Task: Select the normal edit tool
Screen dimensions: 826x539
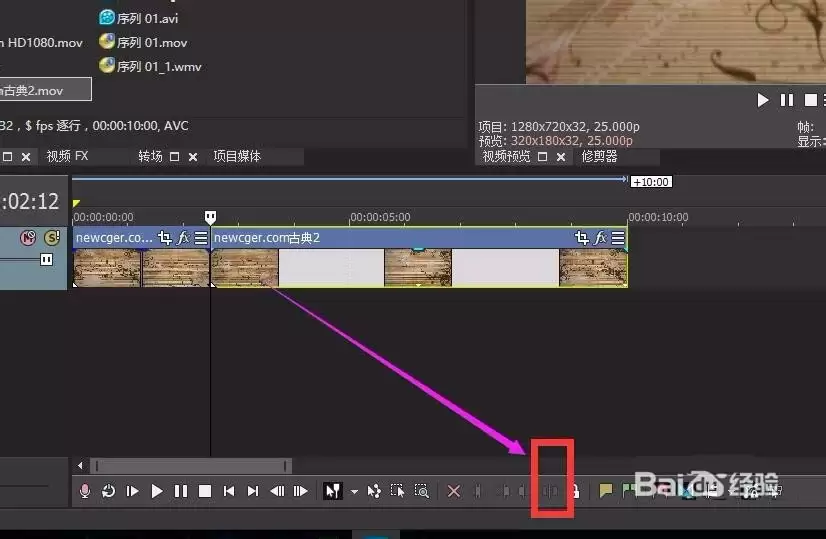Action: click(x=333, y=491)
